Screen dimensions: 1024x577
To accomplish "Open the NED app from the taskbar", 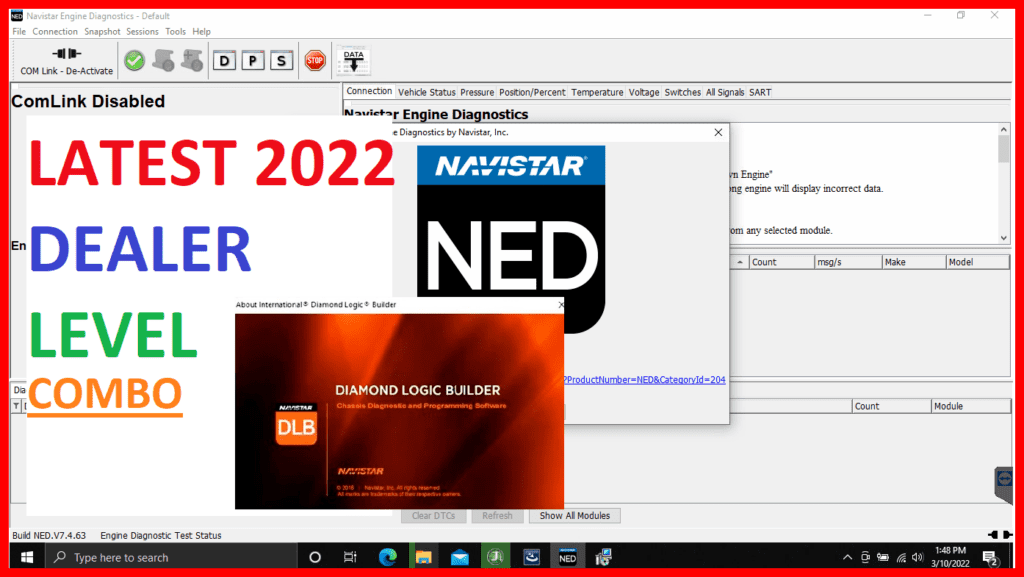I will (567, 556).
